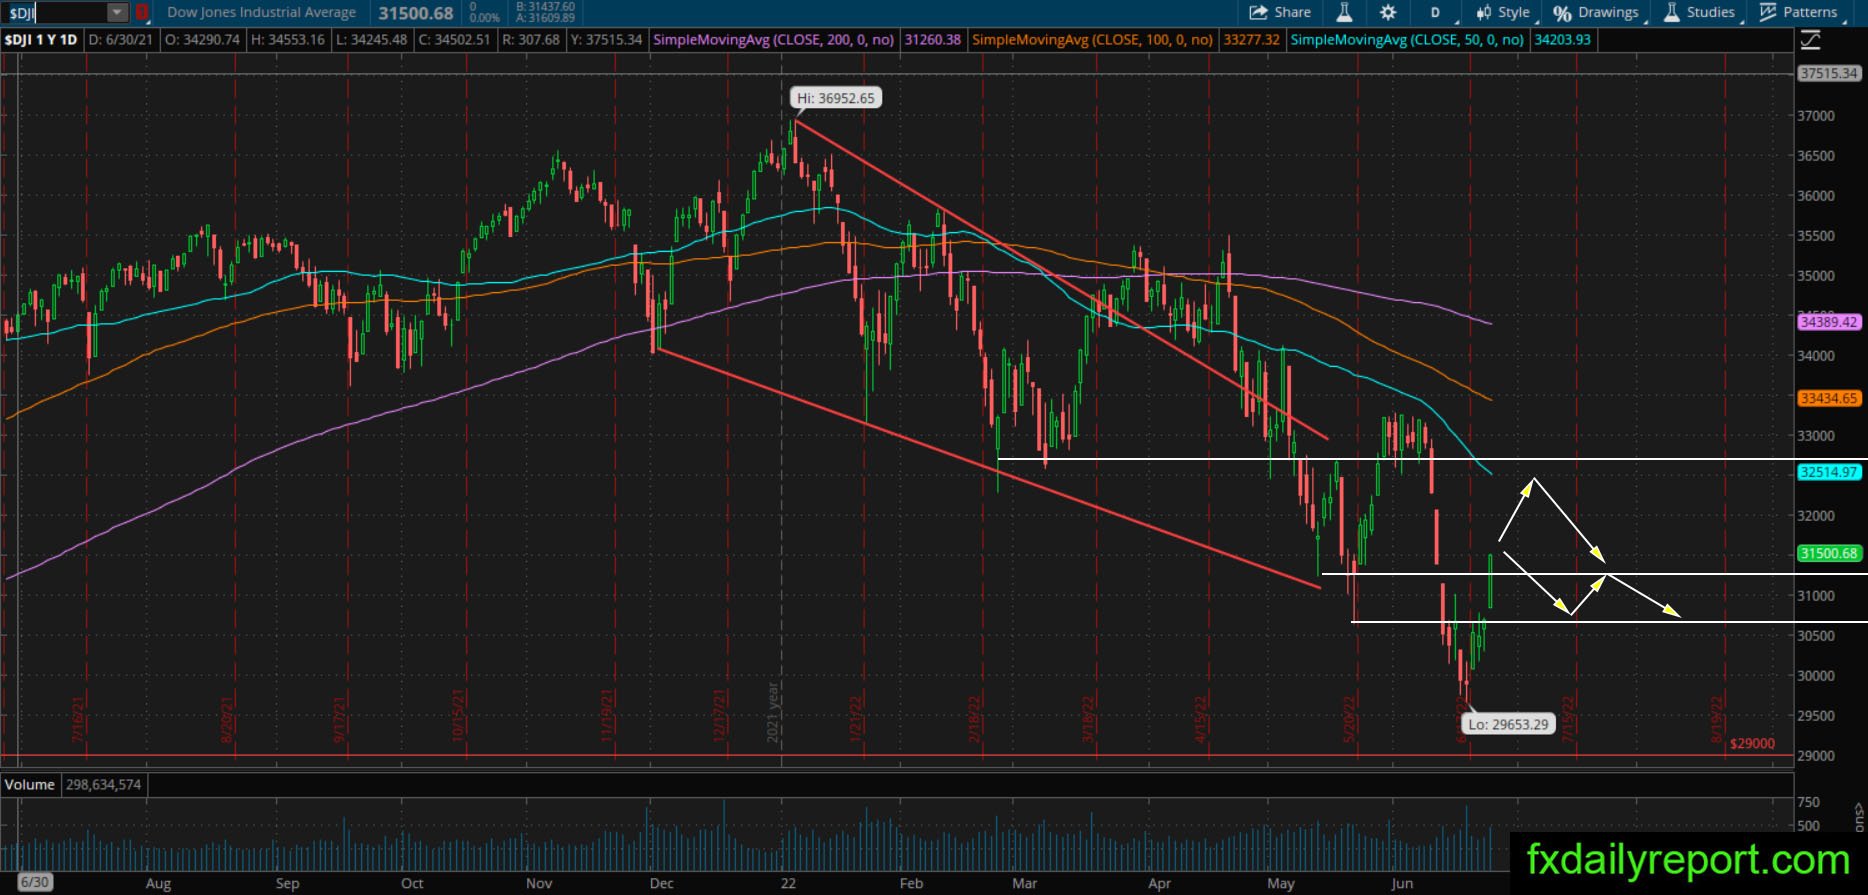The image size is (1868, 895).
Task: Click the 37515.34 gray price axis label
Action: [1829, 73]
